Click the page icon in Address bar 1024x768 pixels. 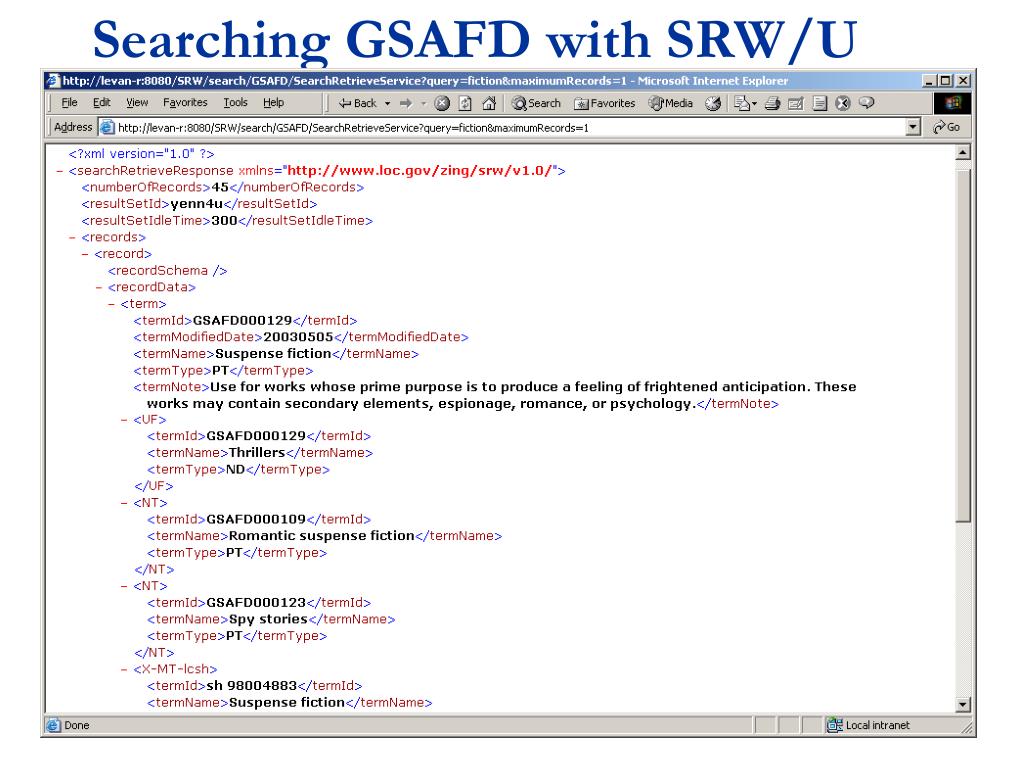click(107, 127)
